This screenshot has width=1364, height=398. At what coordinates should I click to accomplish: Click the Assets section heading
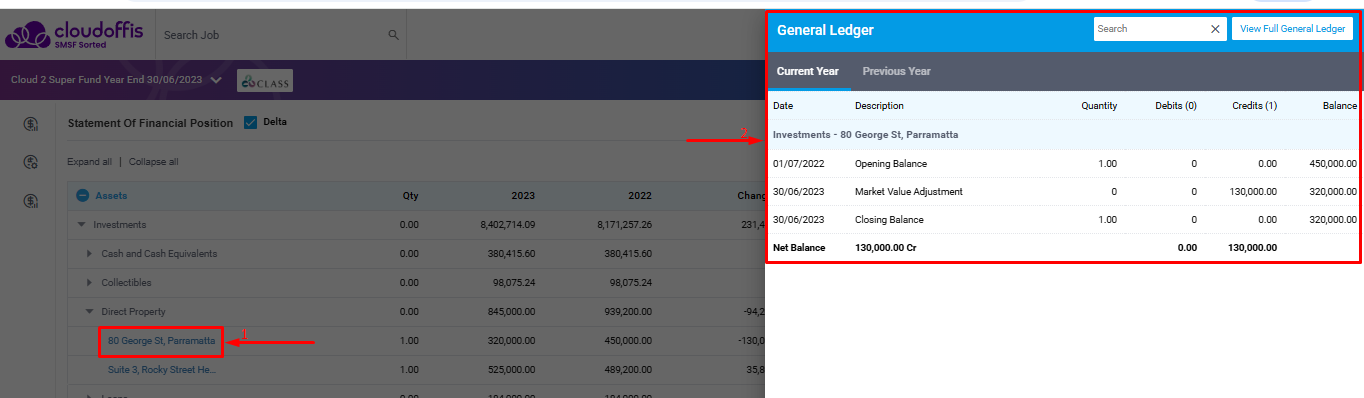coord(111,196)
